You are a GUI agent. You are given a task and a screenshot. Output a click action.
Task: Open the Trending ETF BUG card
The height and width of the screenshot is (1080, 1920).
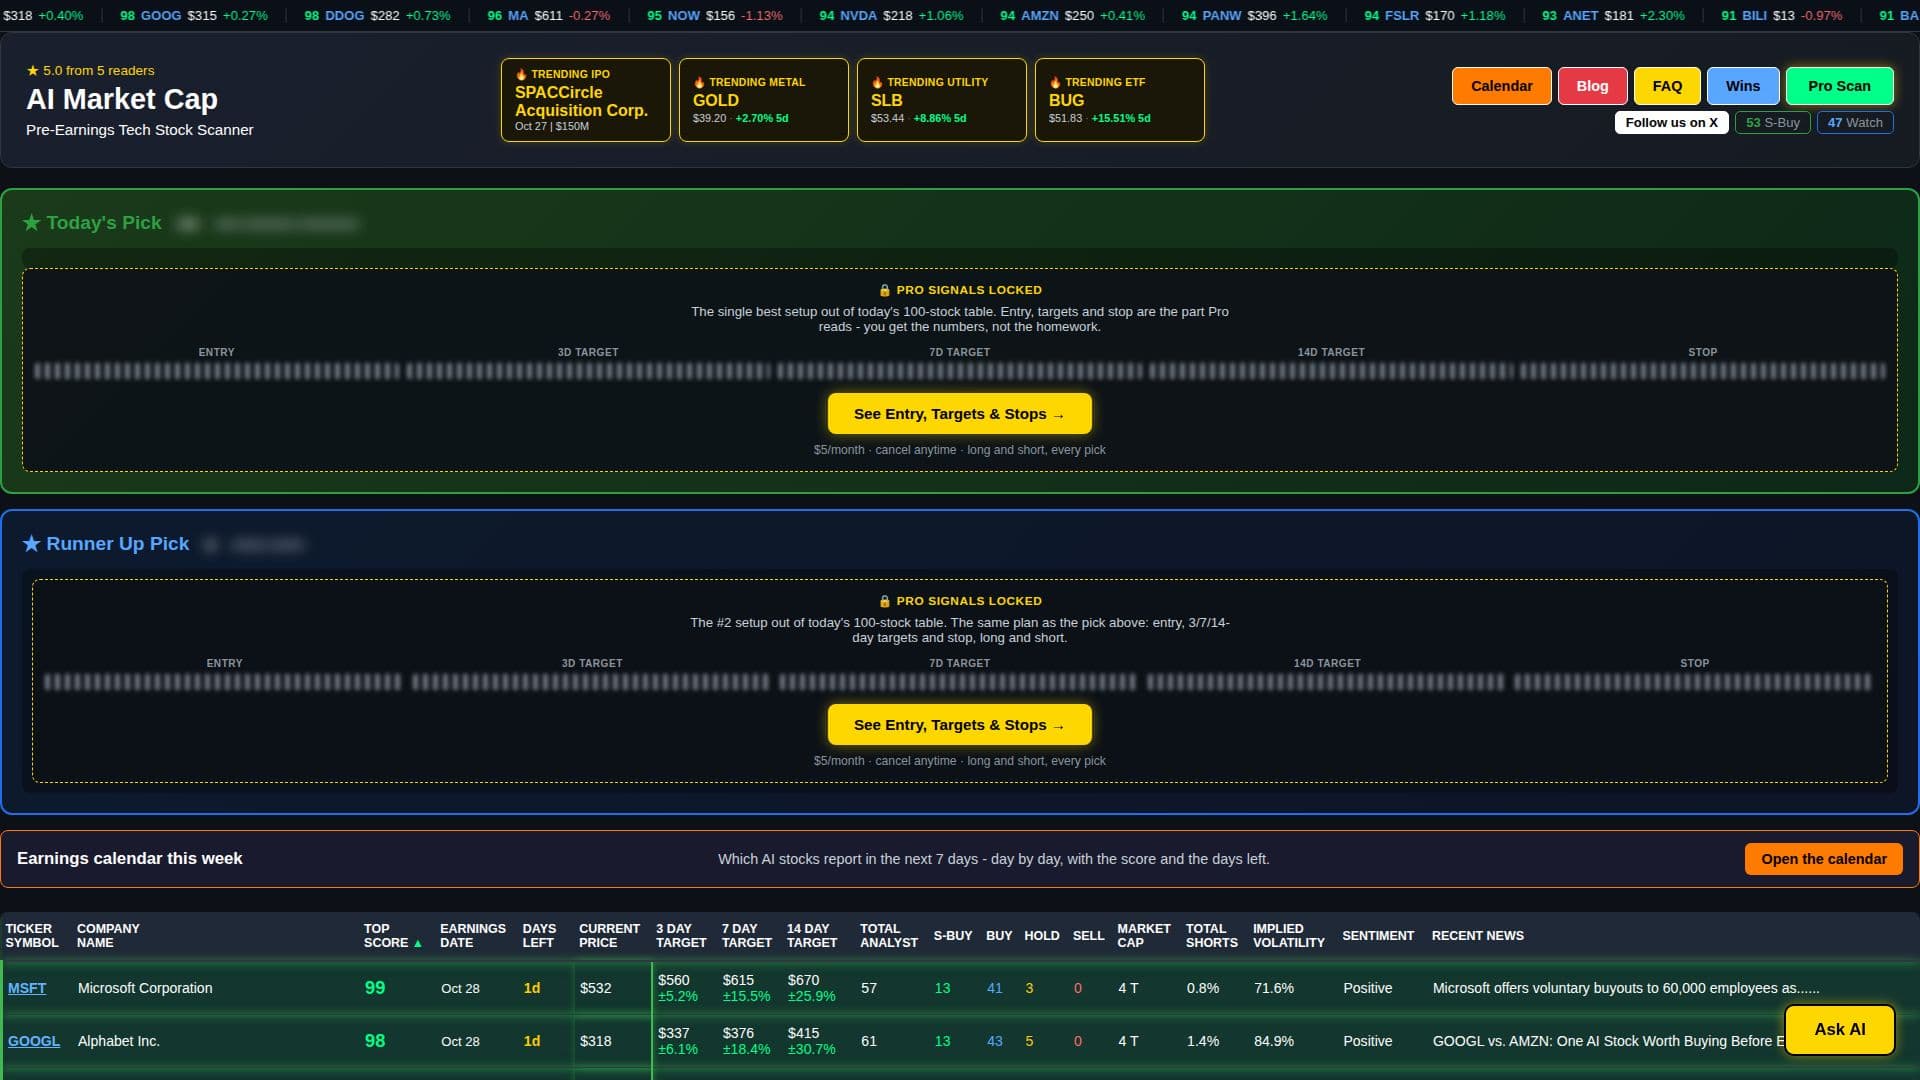point(1119,100)
